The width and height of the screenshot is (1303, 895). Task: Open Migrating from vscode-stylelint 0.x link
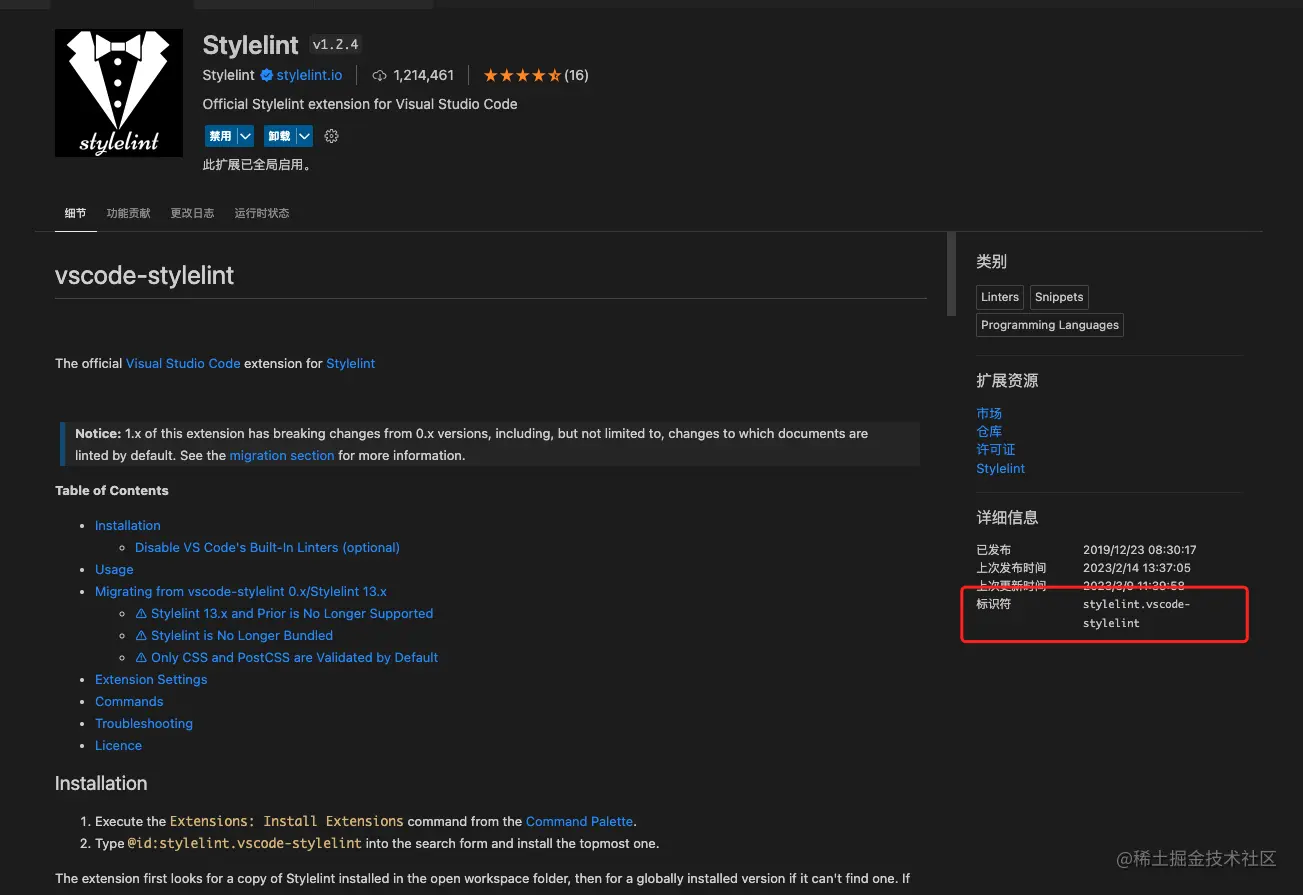point(241,591)
